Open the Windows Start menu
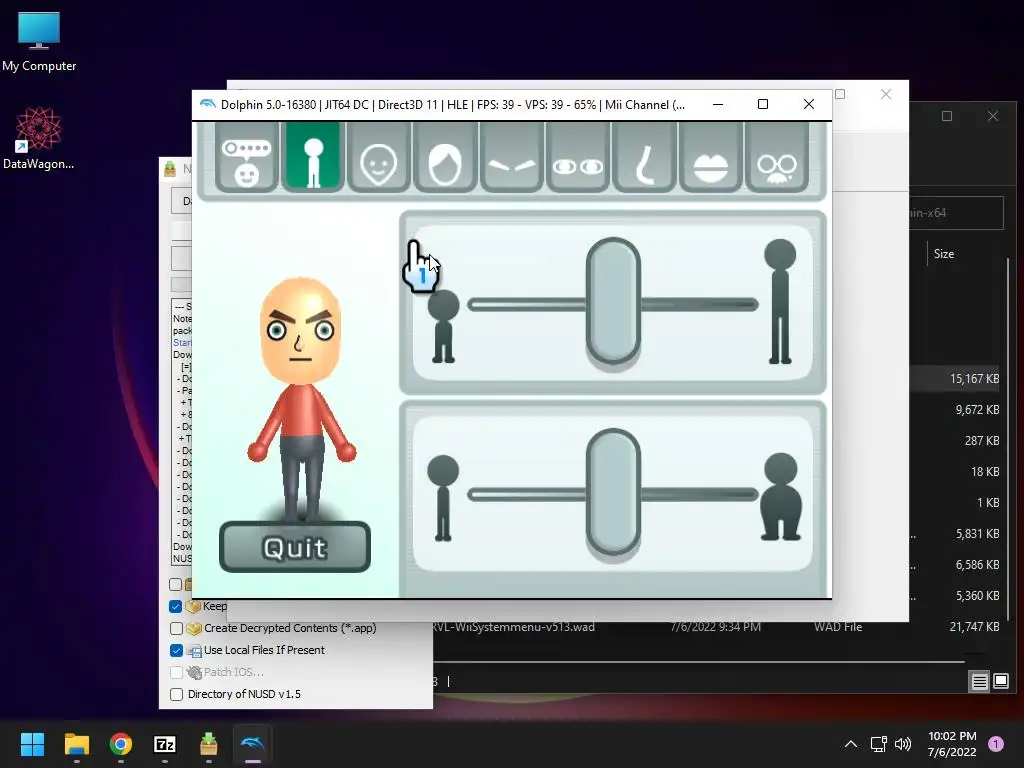This screenshot has width=1024, height=768. point(32,744)
